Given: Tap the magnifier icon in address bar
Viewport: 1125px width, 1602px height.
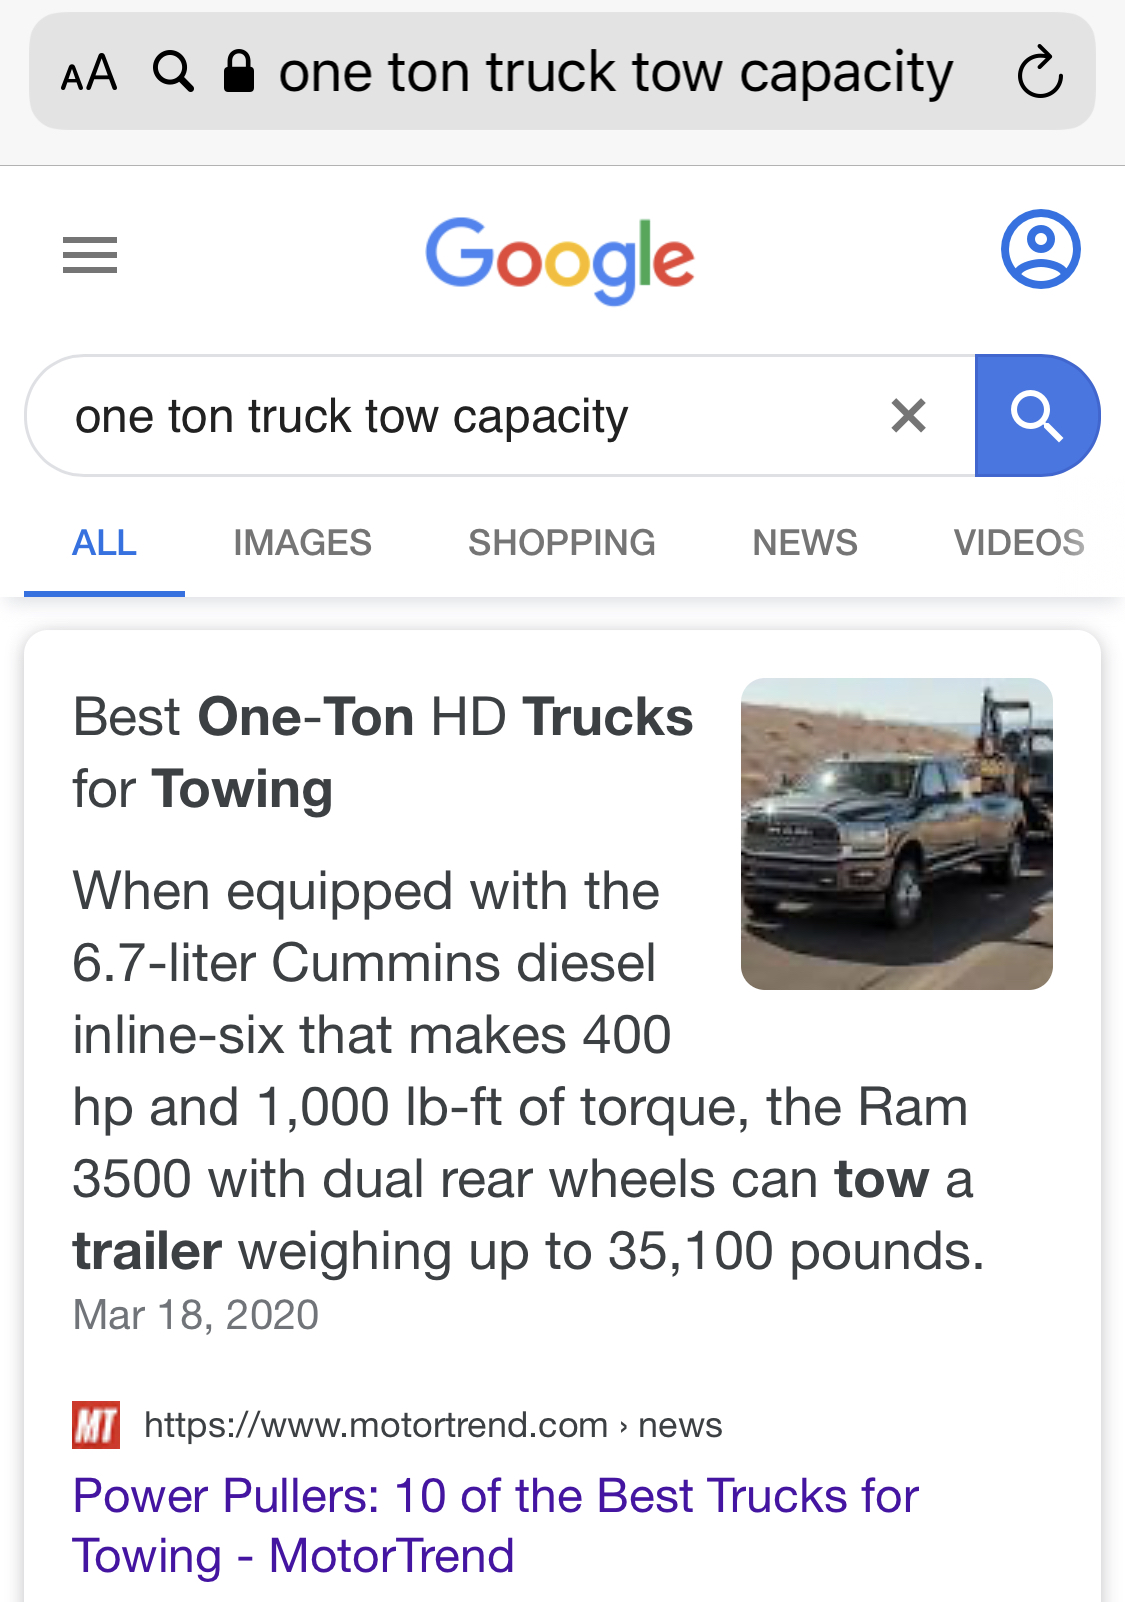Looking at the screenshot, I should (x=173, y=72).
